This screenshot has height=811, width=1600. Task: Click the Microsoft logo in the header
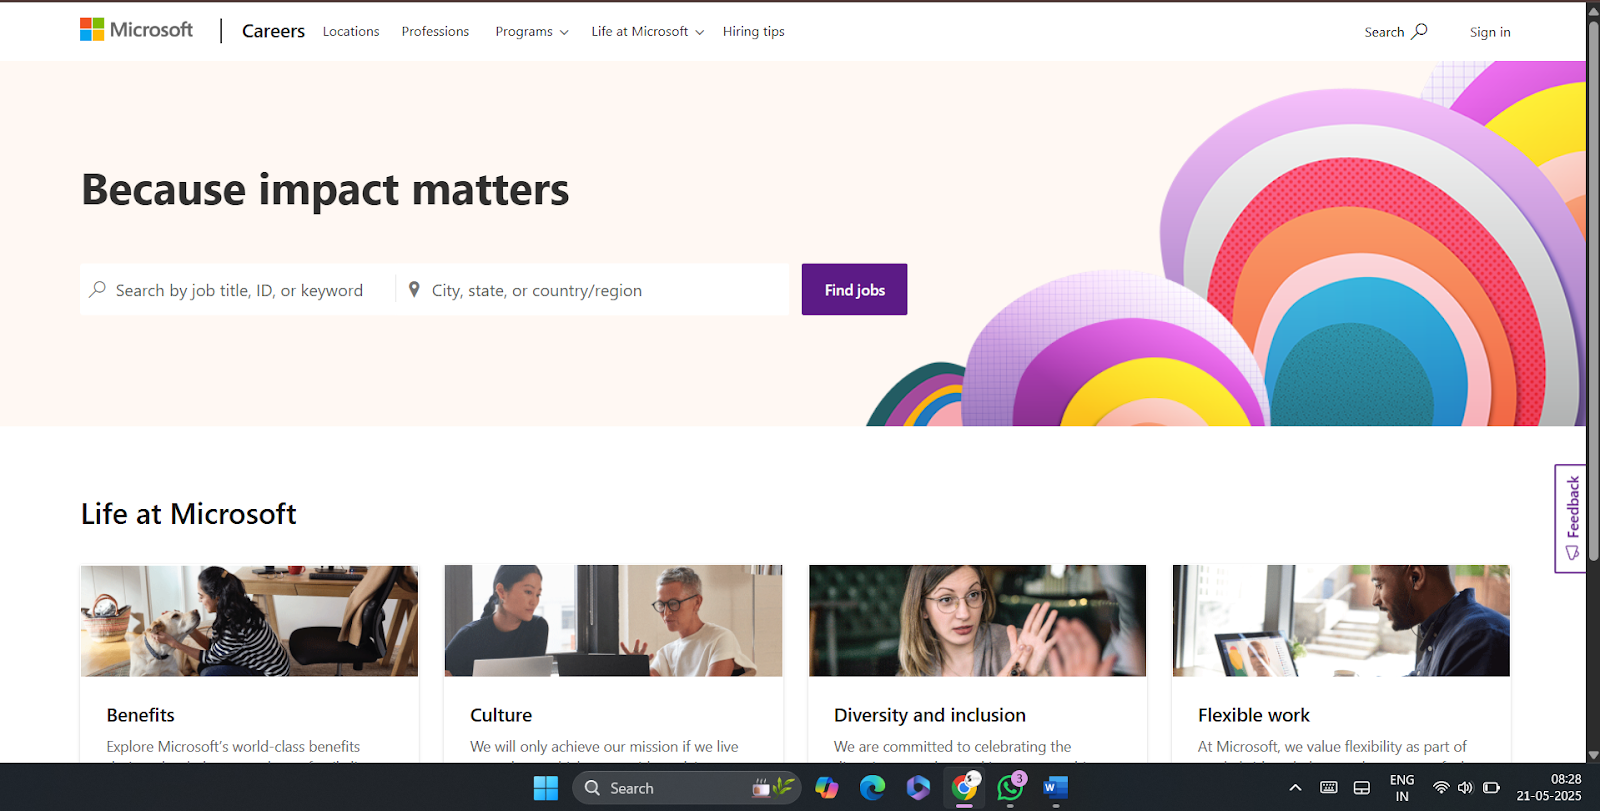coord(137,30)
